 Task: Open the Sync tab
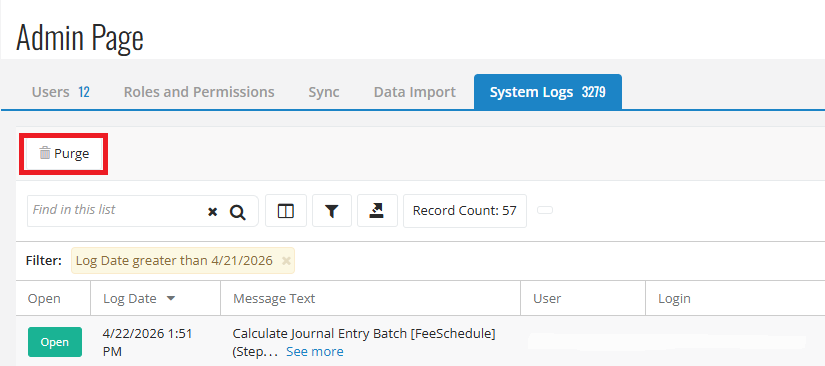pyautogui.click(x=324, y=92)
